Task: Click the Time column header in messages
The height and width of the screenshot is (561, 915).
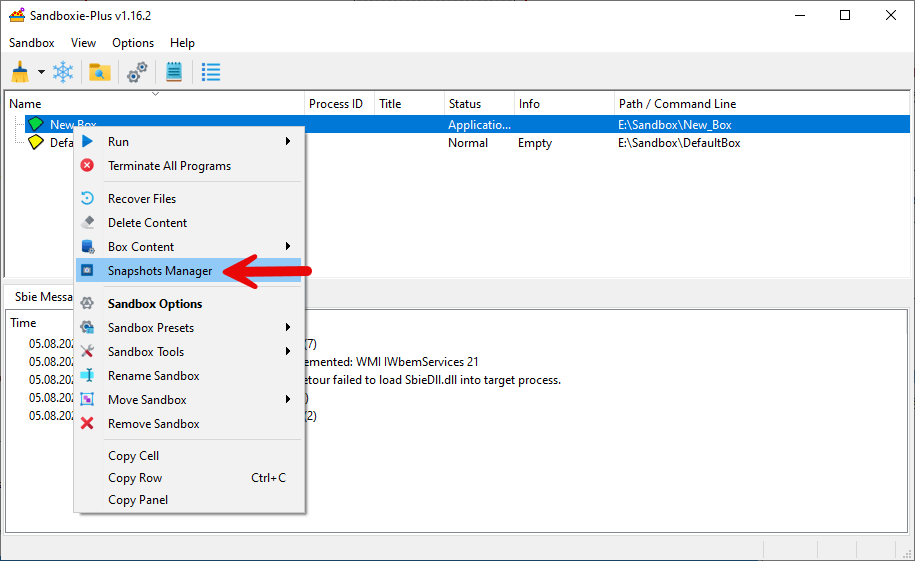Action: [x=23, y=323]
